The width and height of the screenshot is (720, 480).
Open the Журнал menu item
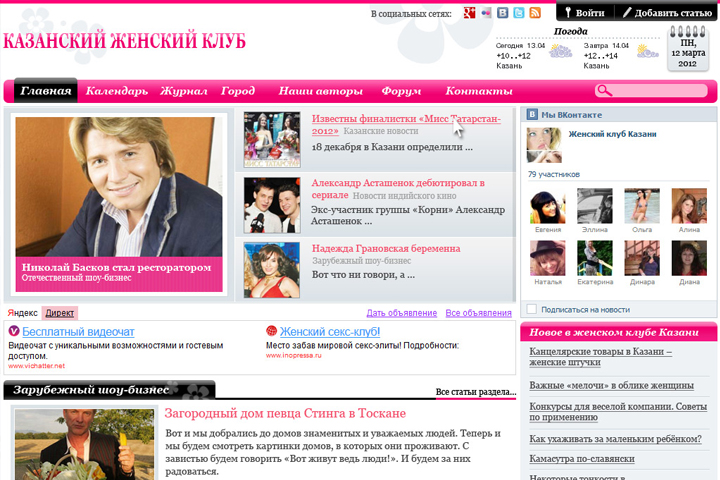tap(184, 91)
